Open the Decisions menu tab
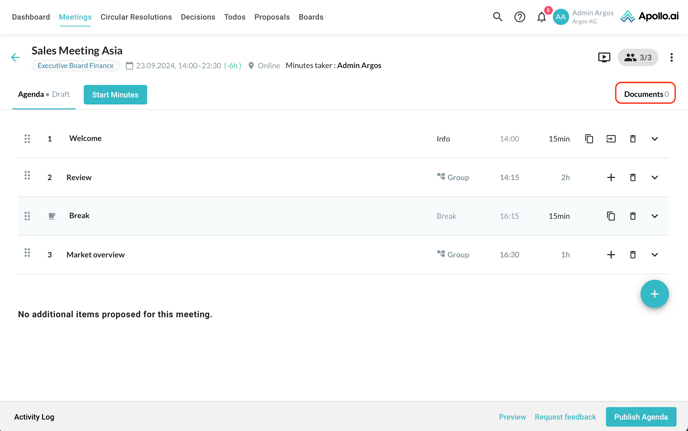Viewport: 688px width, 431px height. tap(198, 17)
